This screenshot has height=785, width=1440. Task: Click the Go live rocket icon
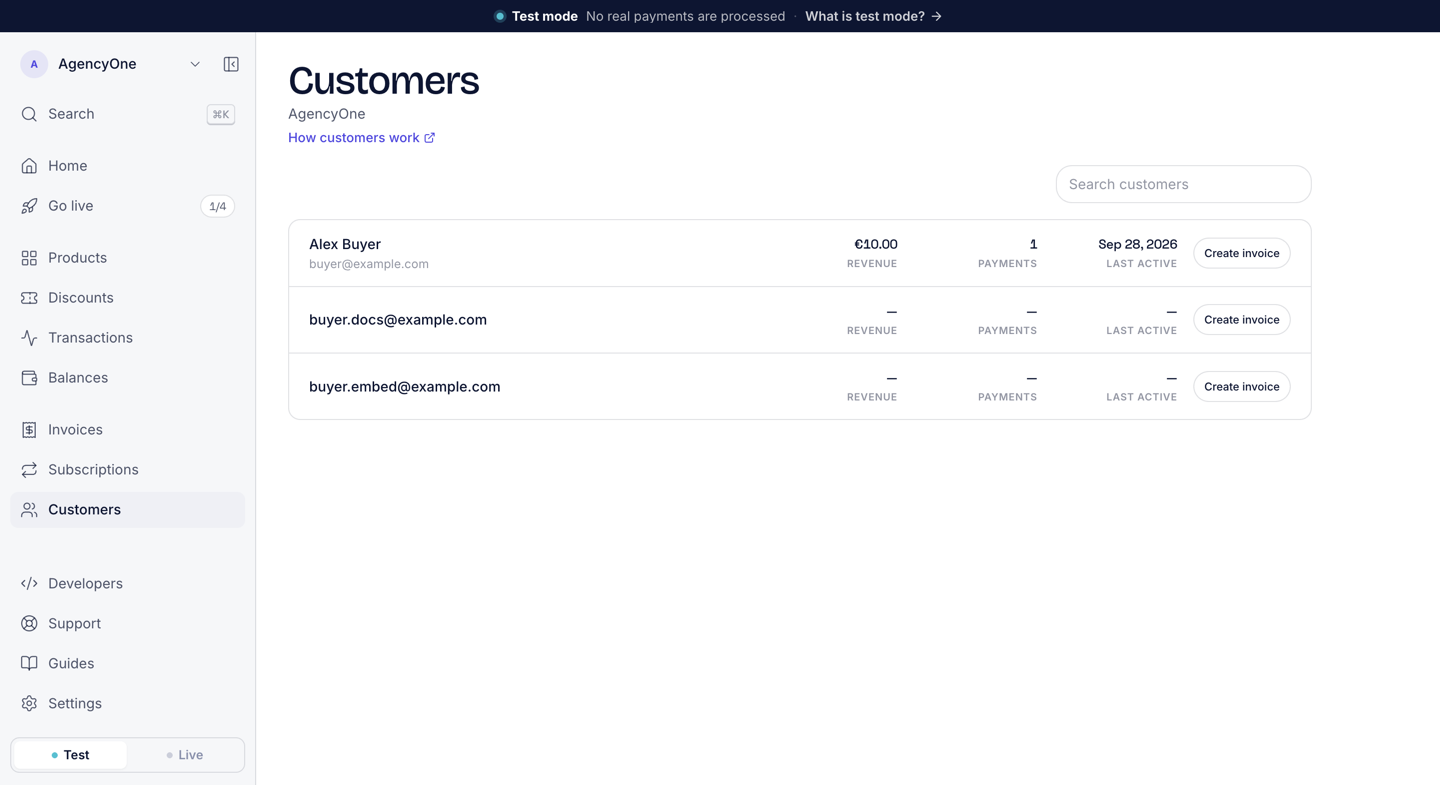click(29, 206)
